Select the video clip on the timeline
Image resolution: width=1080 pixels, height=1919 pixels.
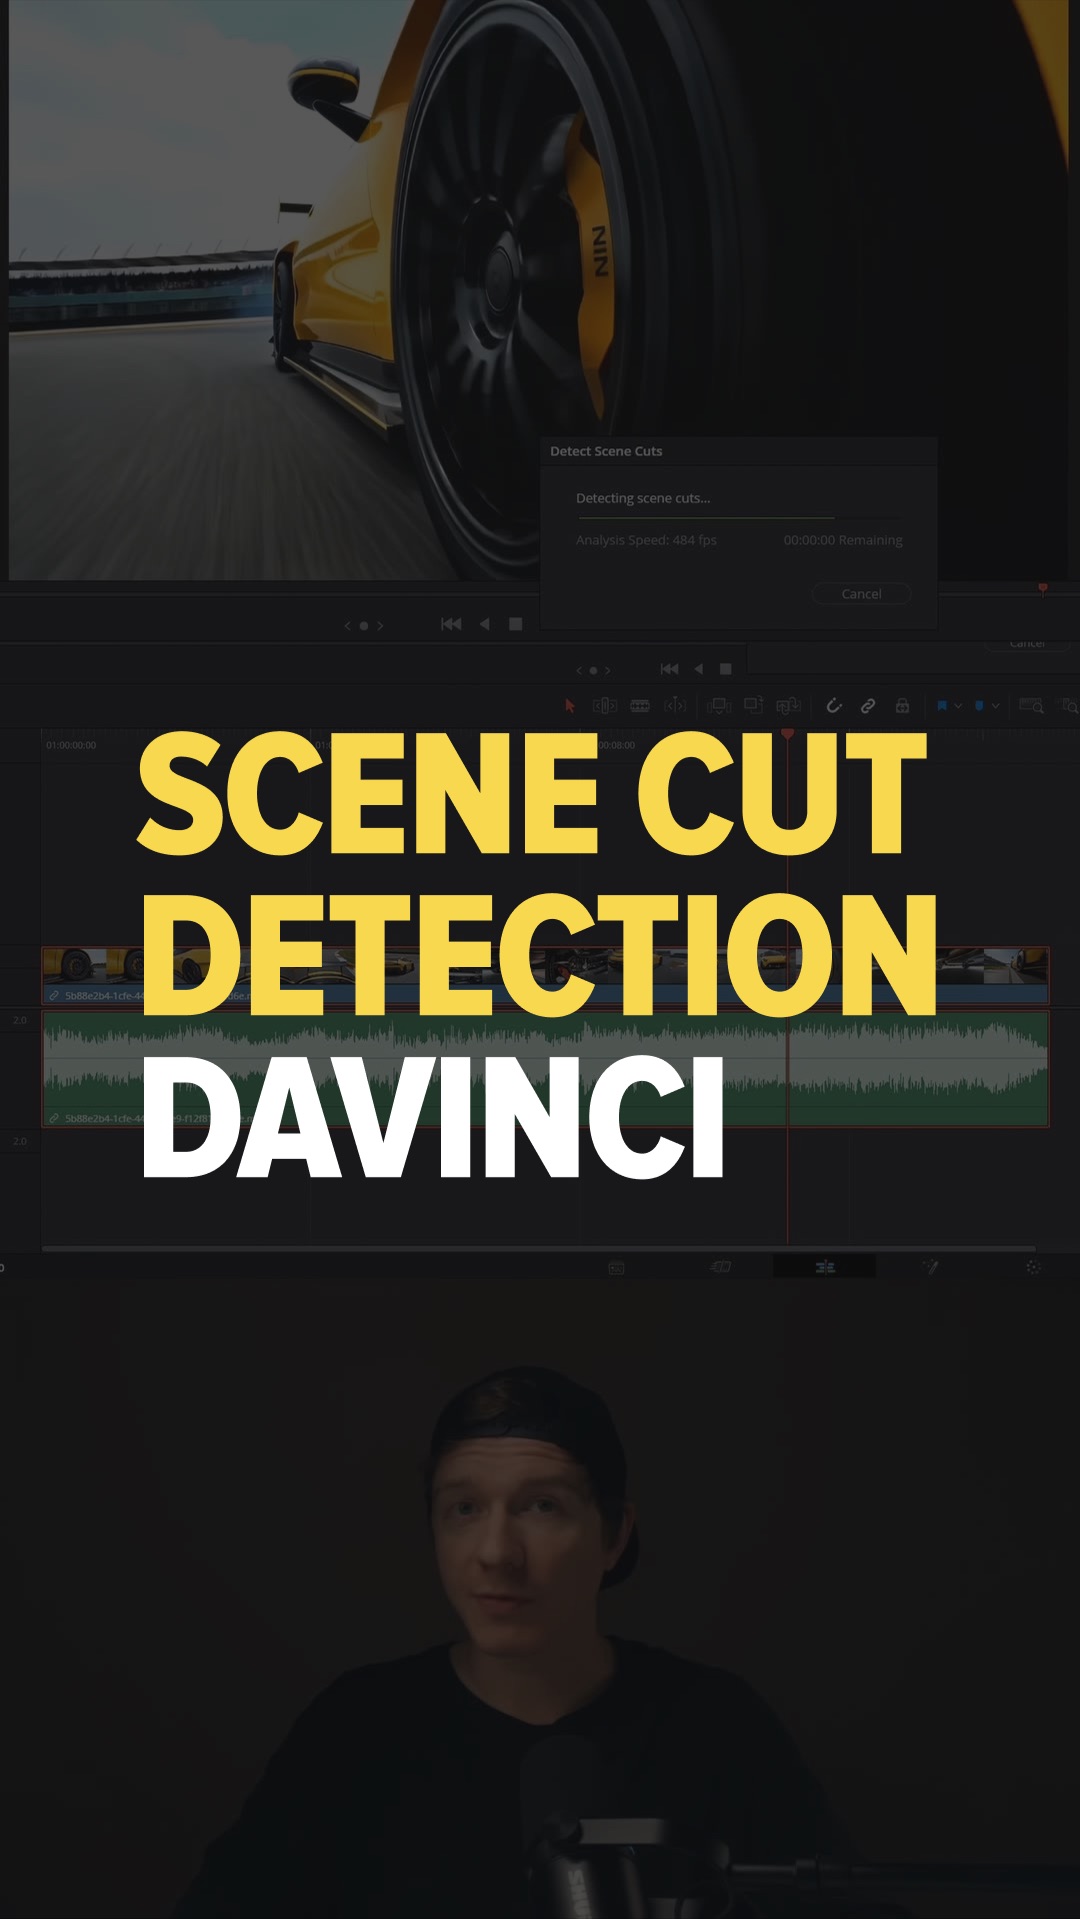tap(545, 976)
